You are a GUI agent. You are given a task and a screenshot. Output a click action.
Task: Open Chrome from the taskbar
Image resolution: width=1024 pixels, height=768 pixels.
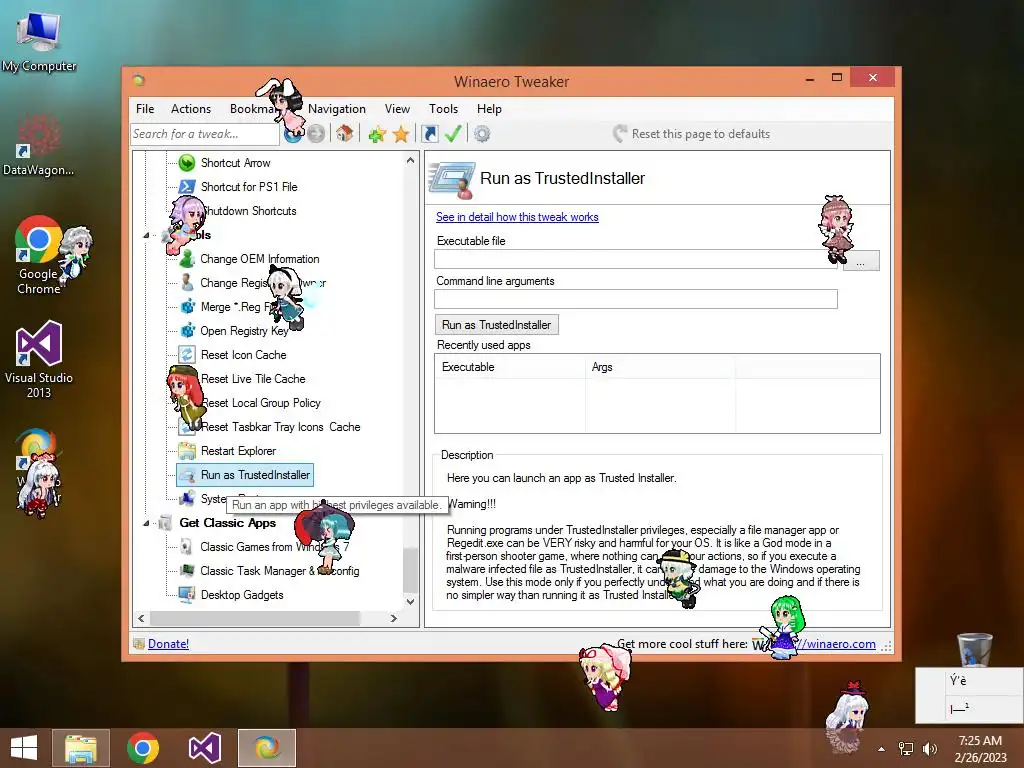coord(143,748)
